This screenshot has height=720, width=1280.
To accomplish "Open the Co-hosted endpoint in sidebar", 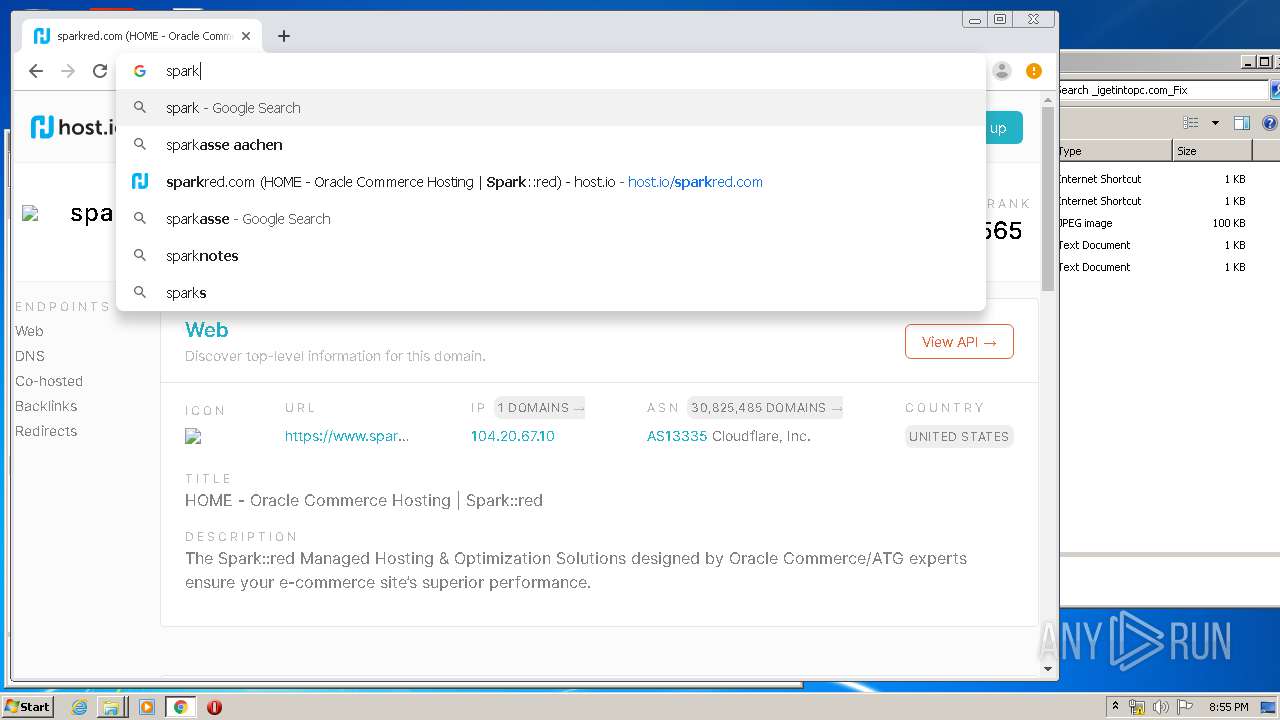I will click(x=49, y=381).
